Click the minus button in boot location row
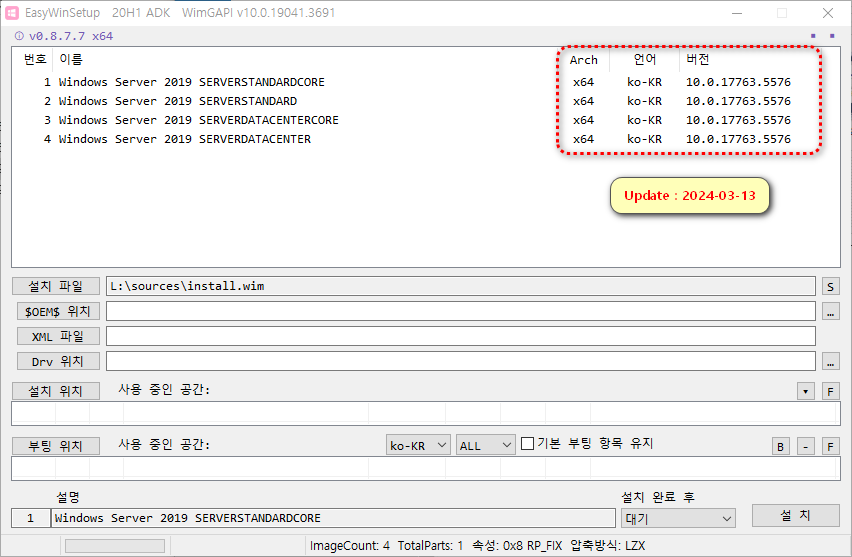852x557 pixels. [805, 446]
